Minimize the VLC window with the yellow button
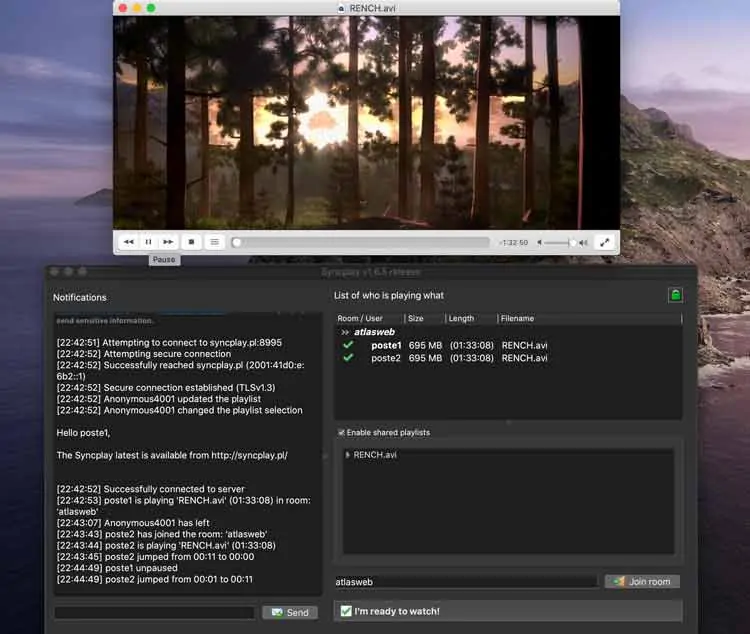This screenshot has height=634, width=750. [137, 8]
